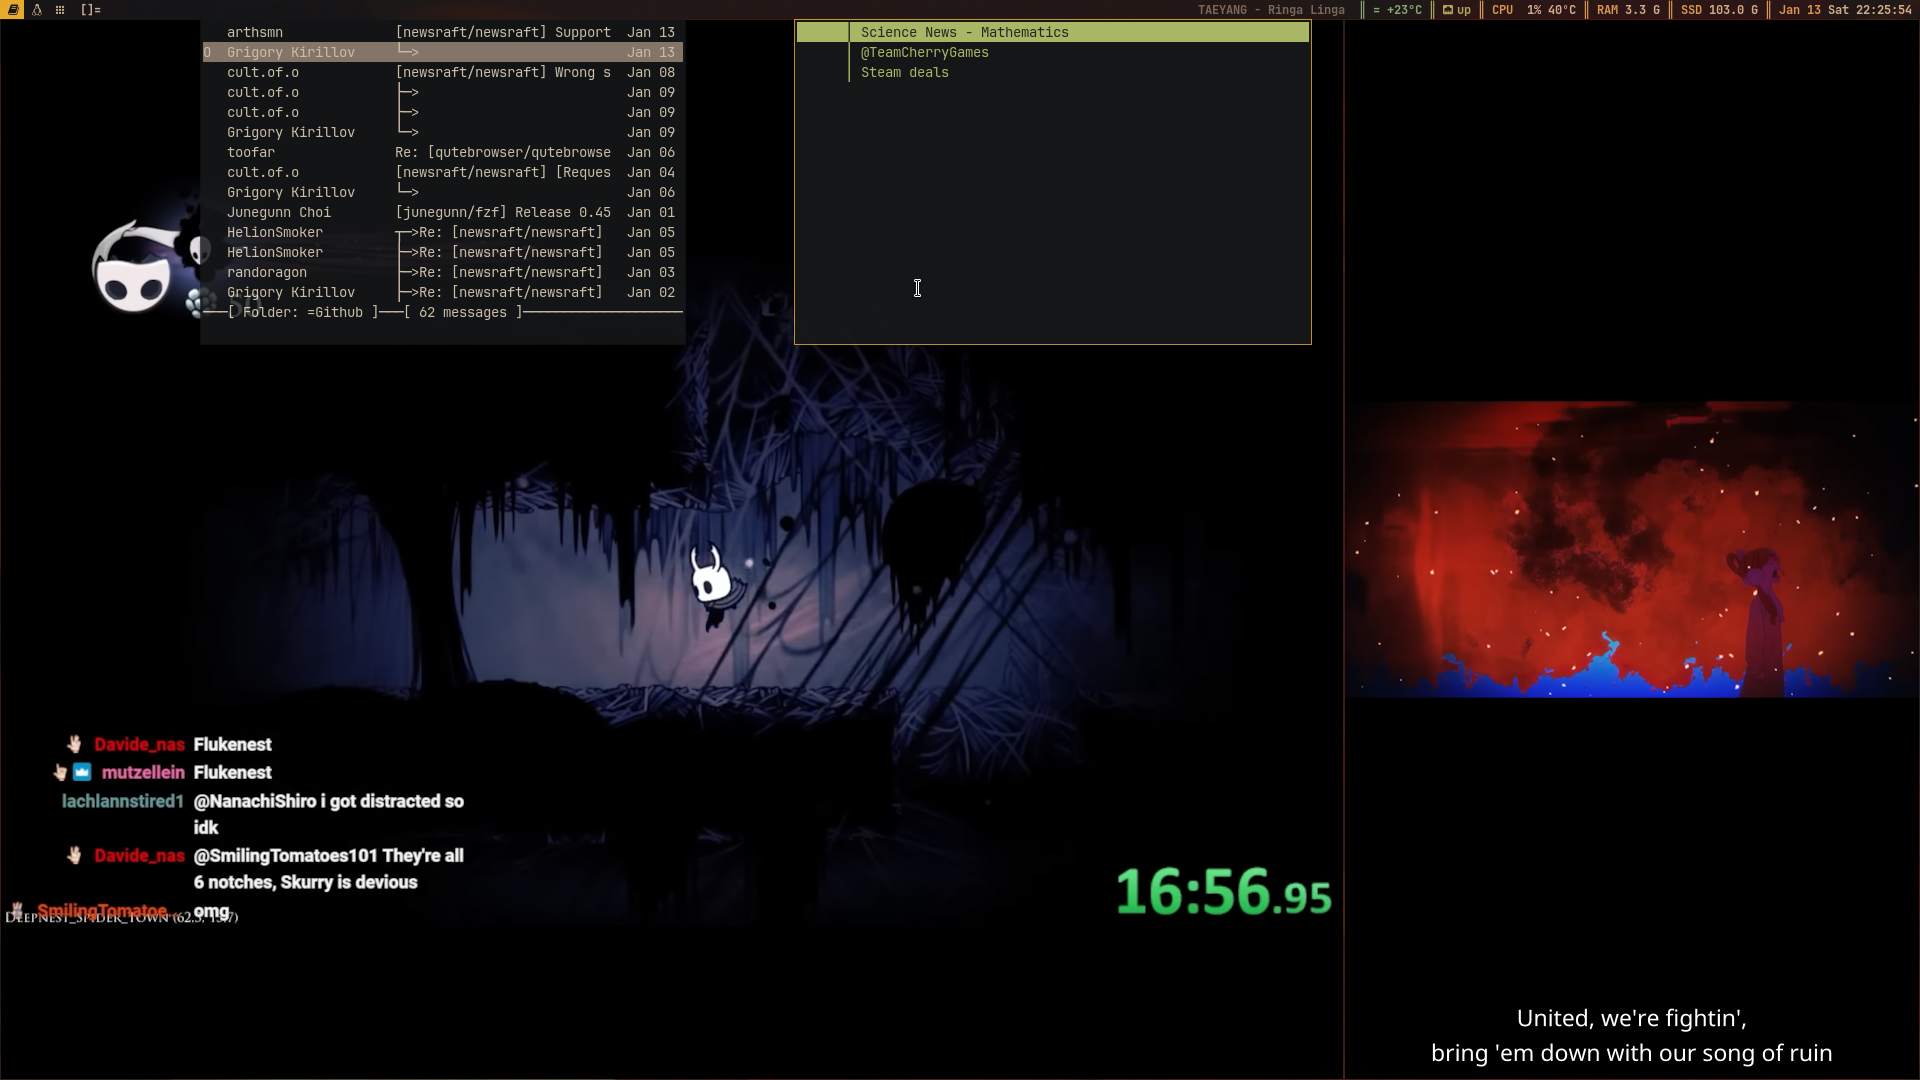The width and height of the screenshot is (1920, 1080).
Task: Click the camera badge next to mutzellein
Action: click(x=82, y=772)
